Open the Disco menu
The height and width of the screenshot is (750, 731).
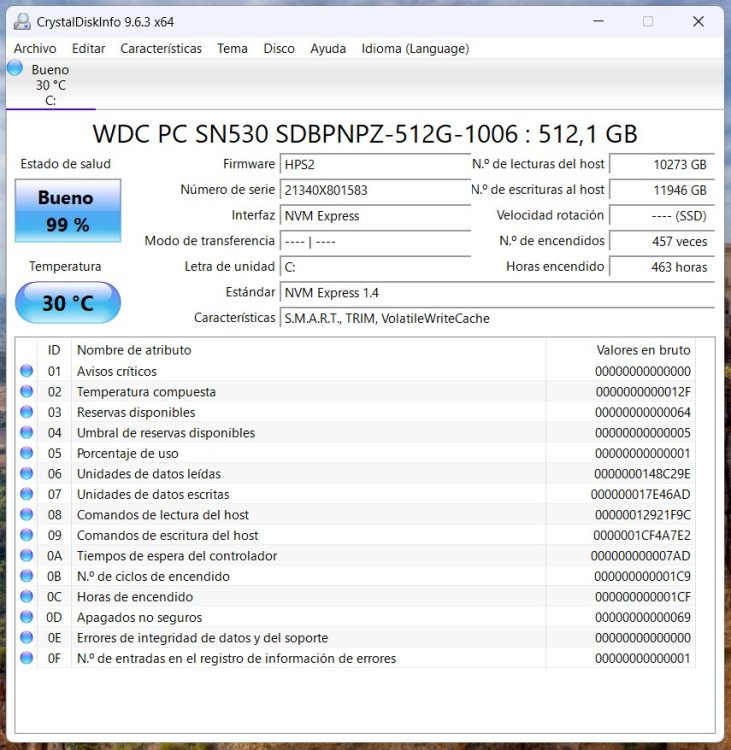pyautogui.click(x=279, y=48)
